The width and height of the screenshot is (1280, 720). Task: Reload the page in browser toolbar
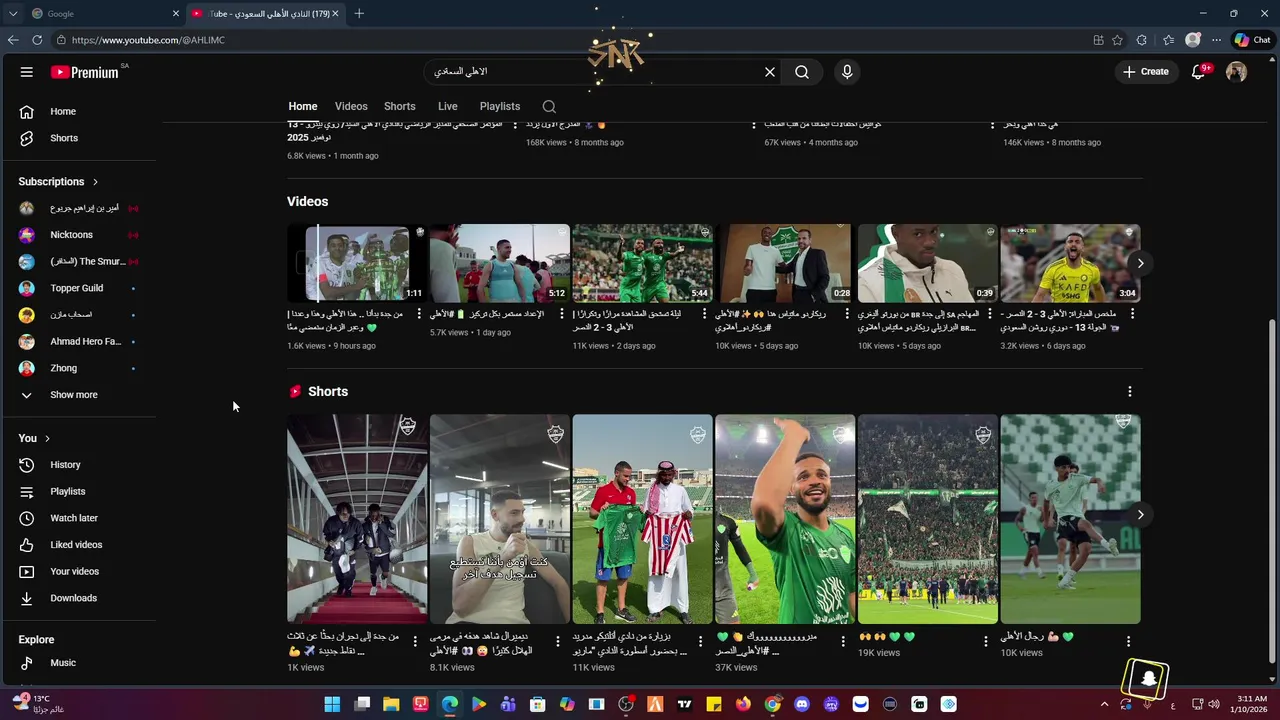pyautogui.click(x=37, y=40)
